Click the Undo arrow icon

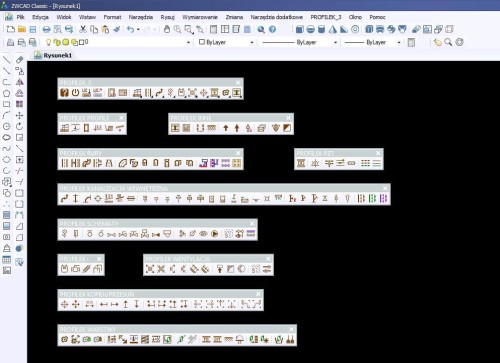pyautogui.click(x=130, y=29)
